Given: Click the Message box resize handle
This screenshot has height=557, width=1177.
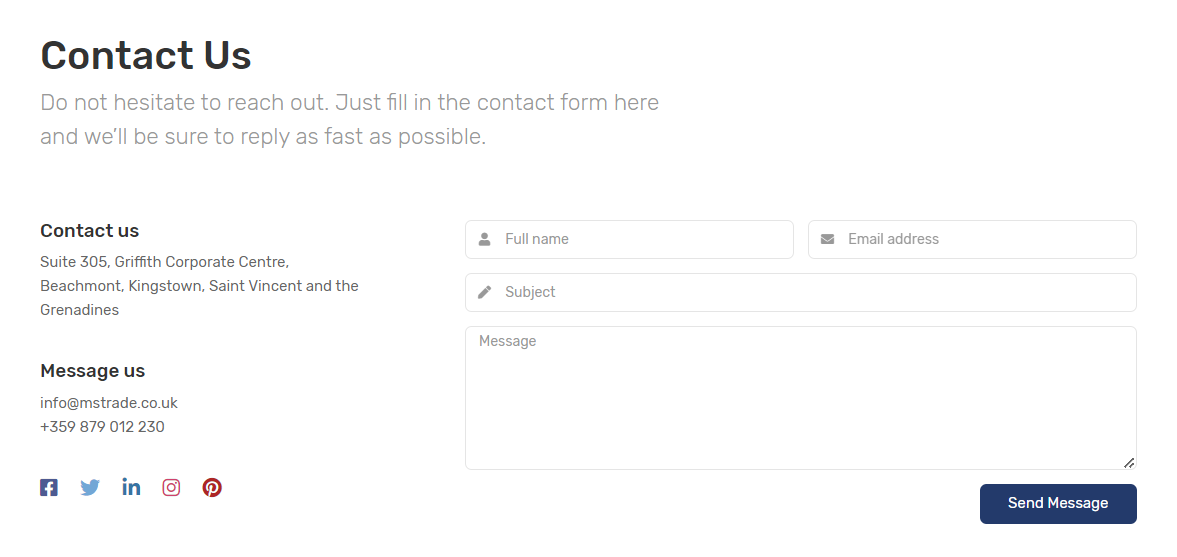Looking at the screenshot, I should tap(1129, 462).
